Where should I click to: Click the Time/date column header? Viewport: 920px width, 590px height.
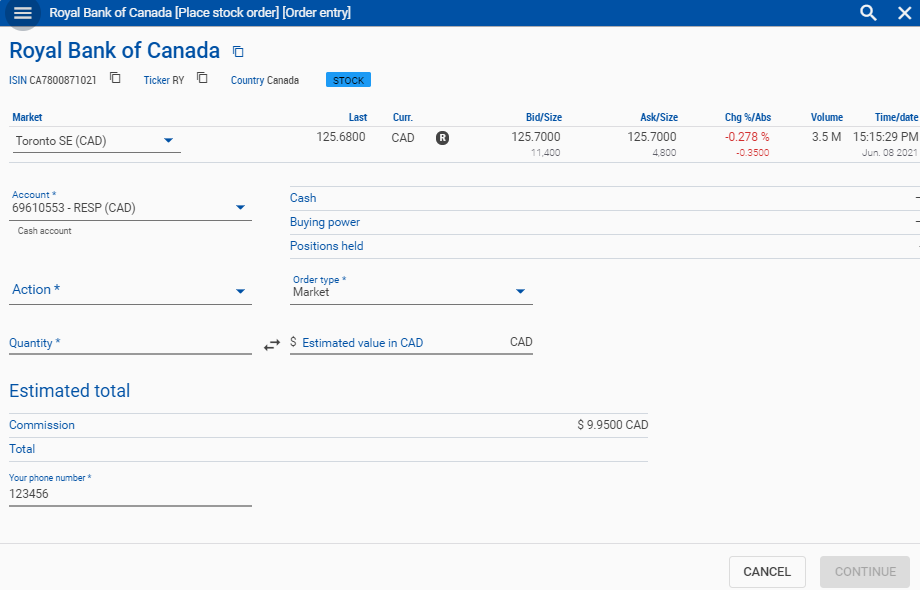coord(897,117)
